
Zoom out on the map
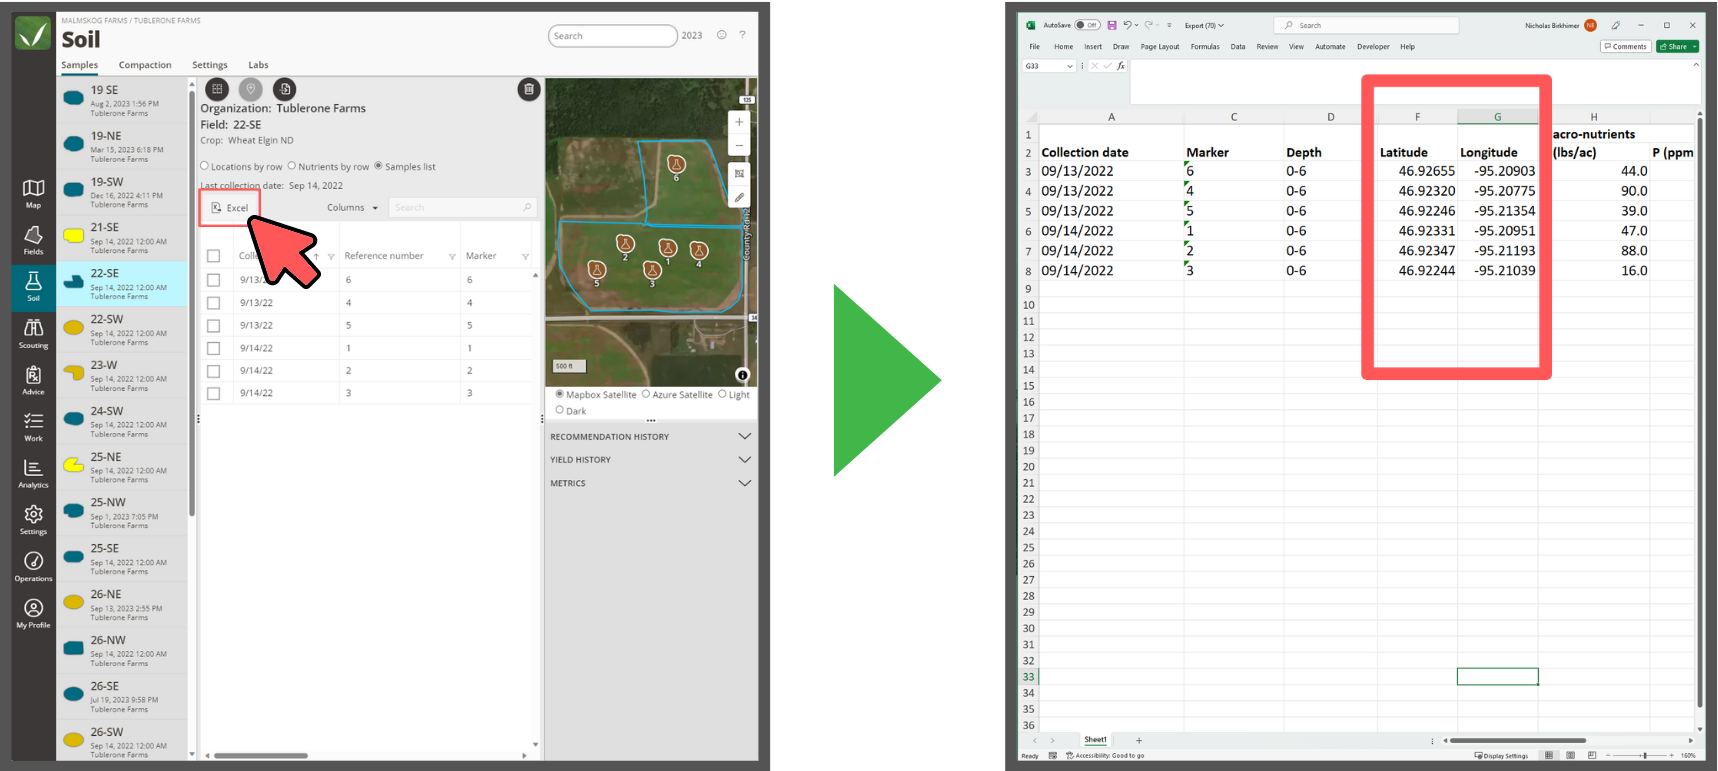click(x=739, y=146)
